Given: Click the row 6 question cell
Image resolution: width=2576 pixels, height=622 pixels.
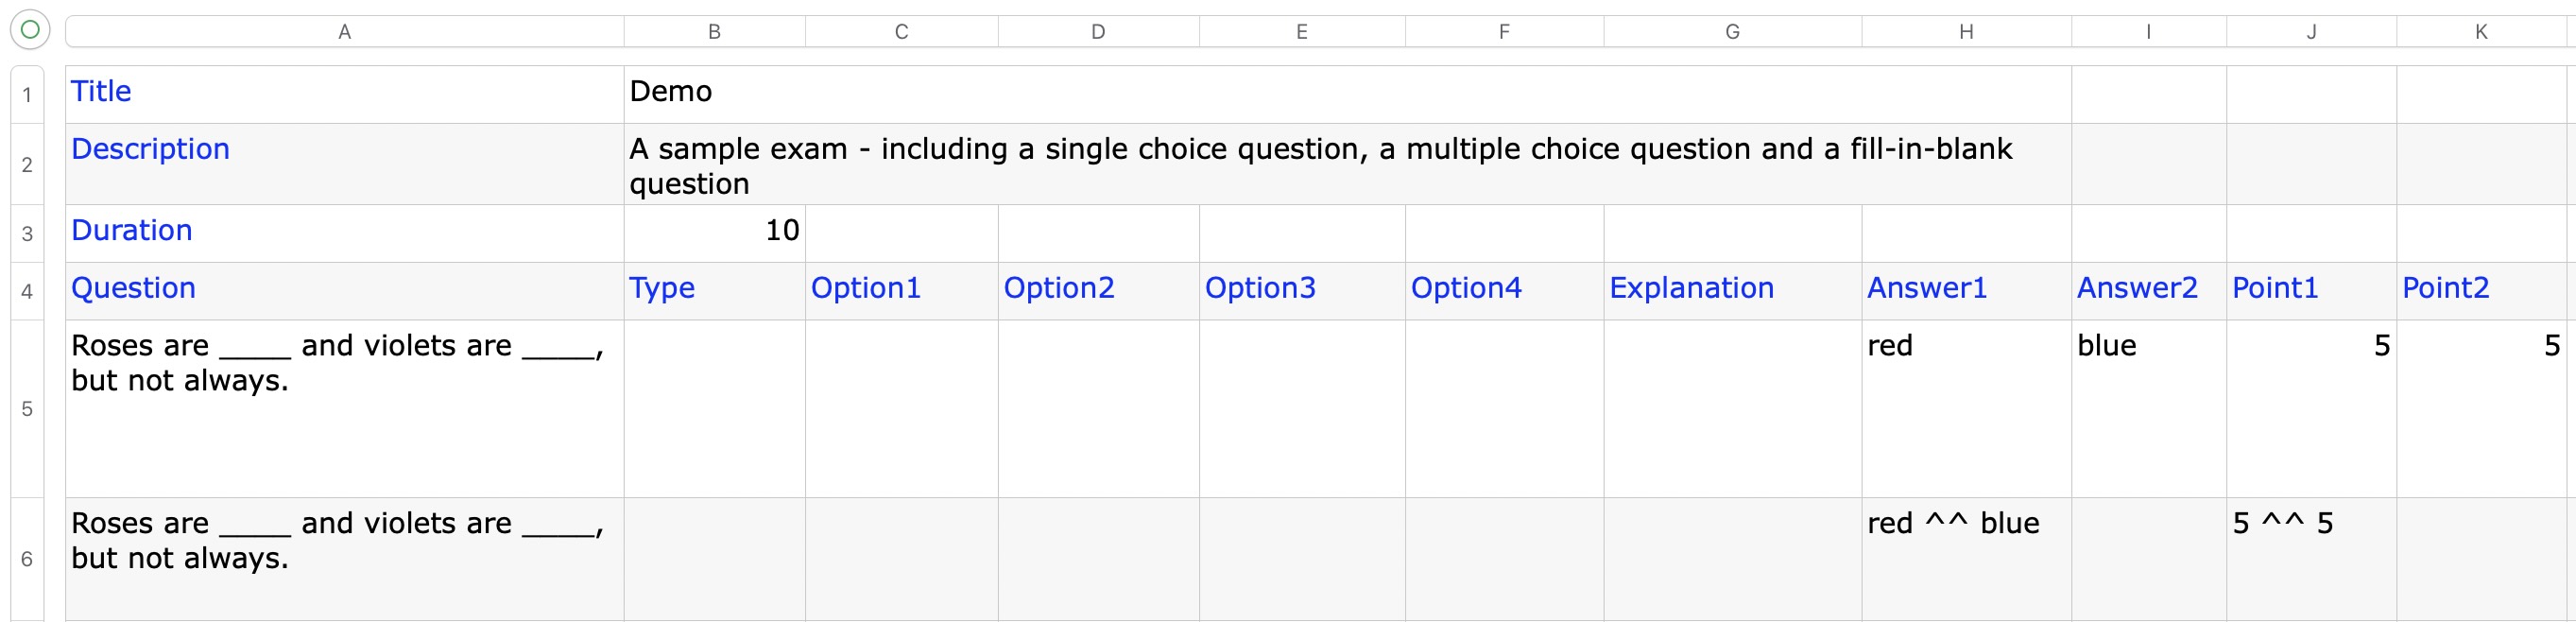Looking at the screenshot, I should pos(344,559).
